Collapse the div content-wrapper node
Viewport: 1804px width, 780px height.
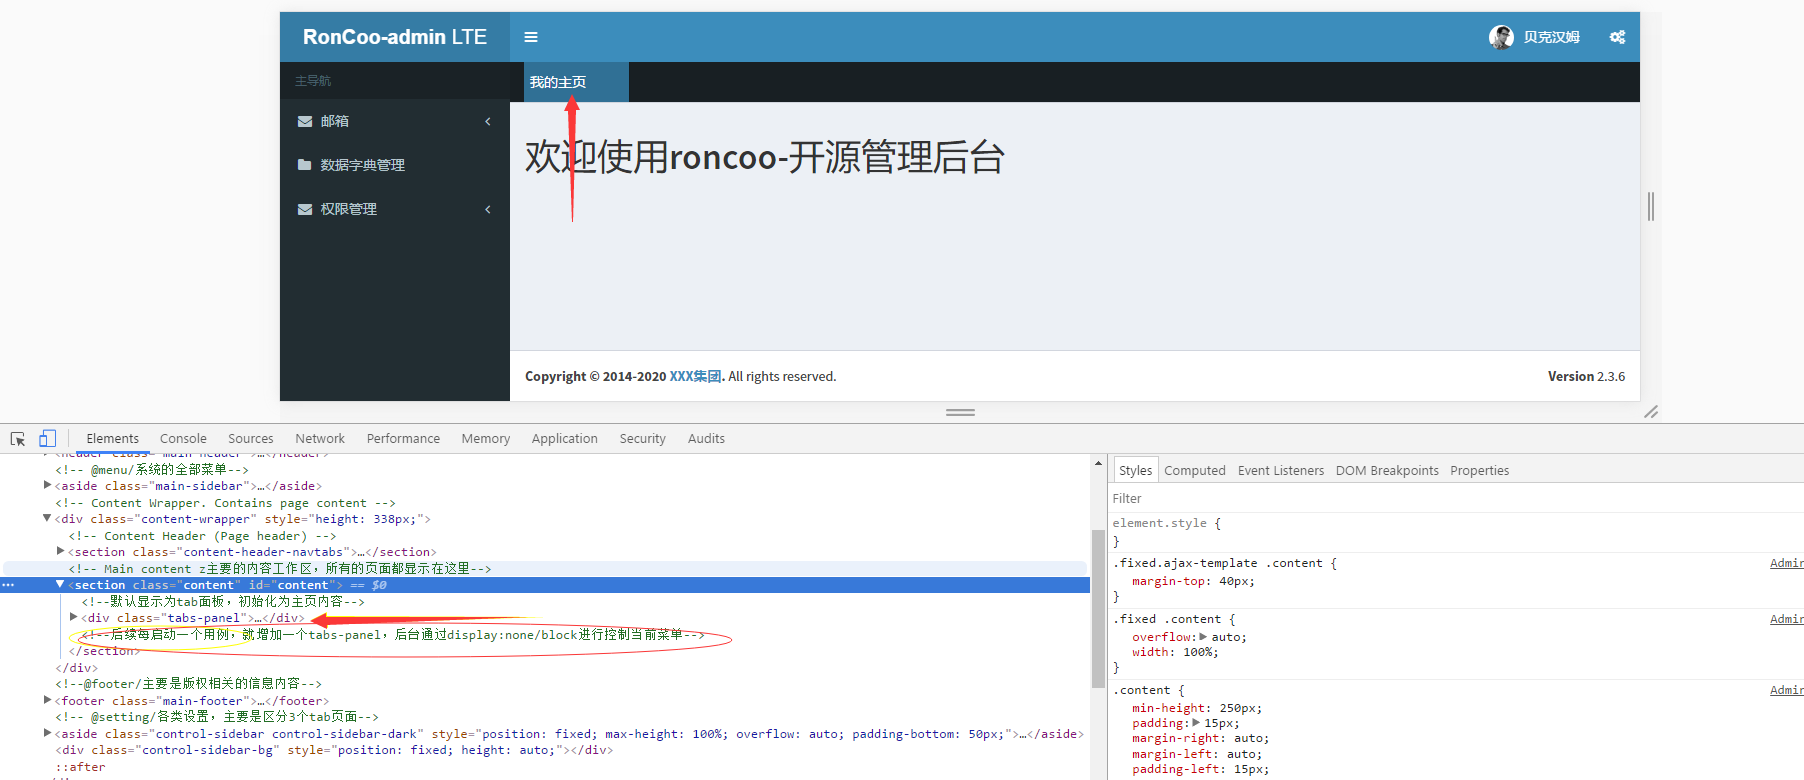point(47,518)
